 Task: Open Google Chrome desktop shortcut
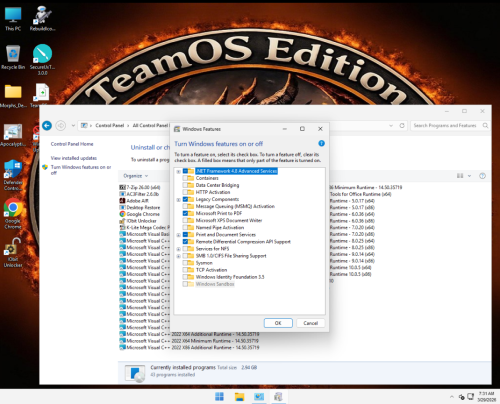click(x=13, y=213)
